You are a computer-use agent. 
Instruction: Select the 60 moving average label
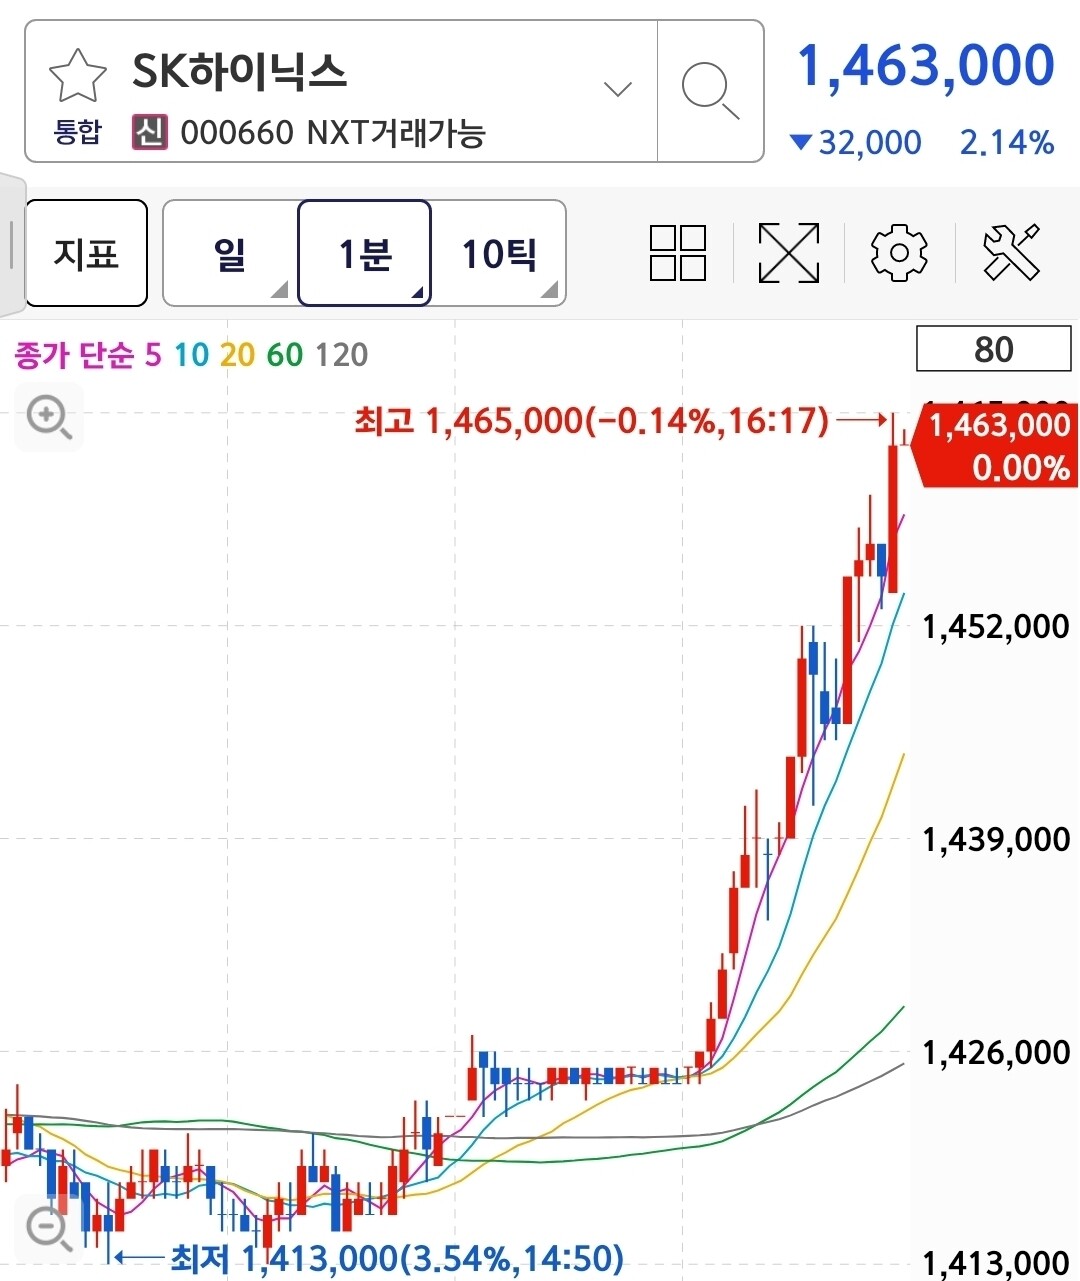284,354
